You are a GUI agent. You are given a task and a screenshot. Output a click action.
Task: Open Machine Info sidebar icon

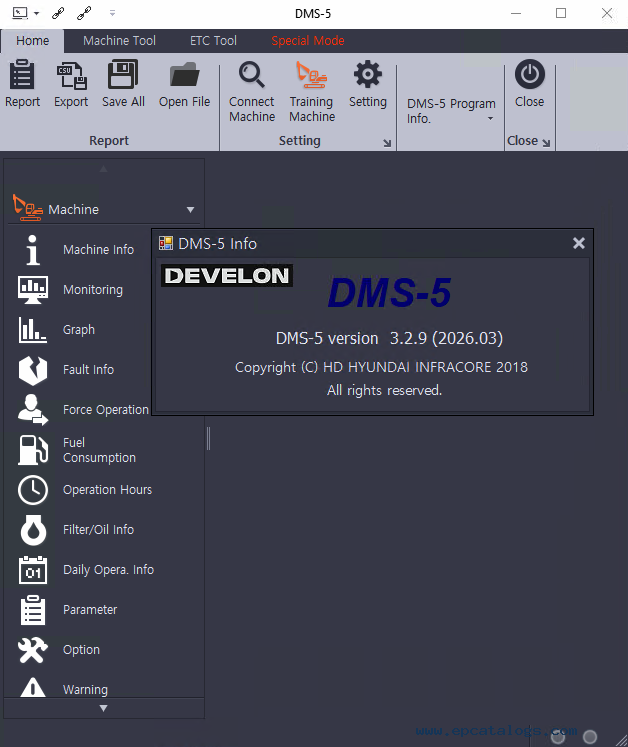[32, 250]
